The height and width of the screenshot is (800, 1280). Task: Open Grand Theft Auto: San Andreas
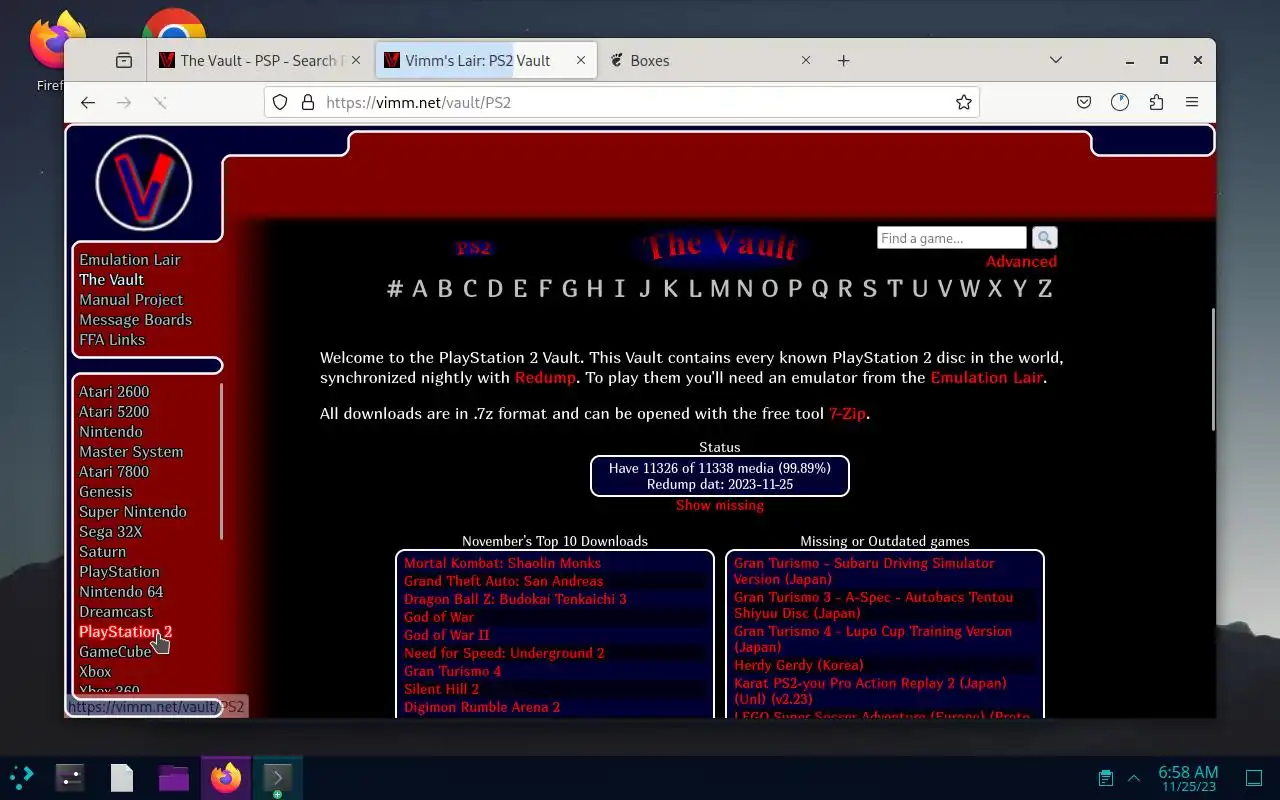[504, 581]
